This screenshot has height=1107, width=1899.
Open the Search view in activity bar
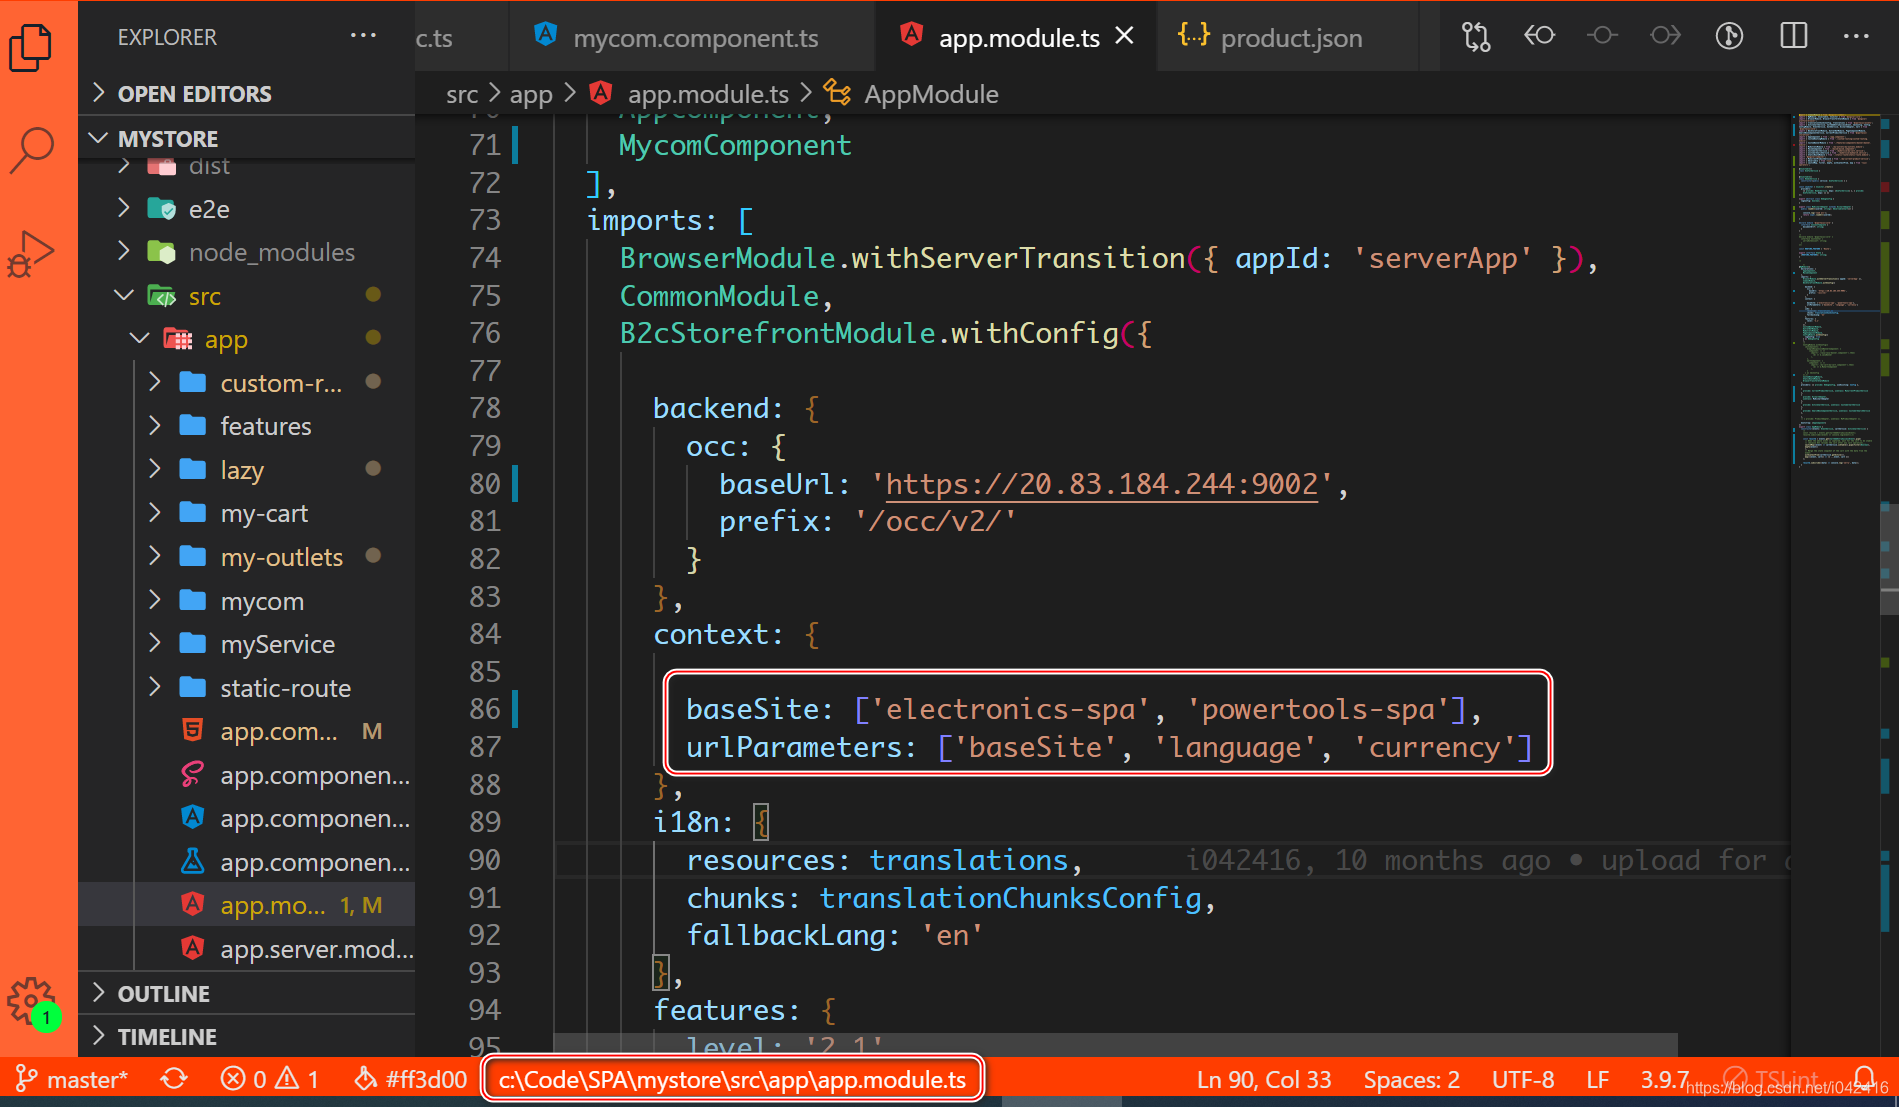point(31,149)
